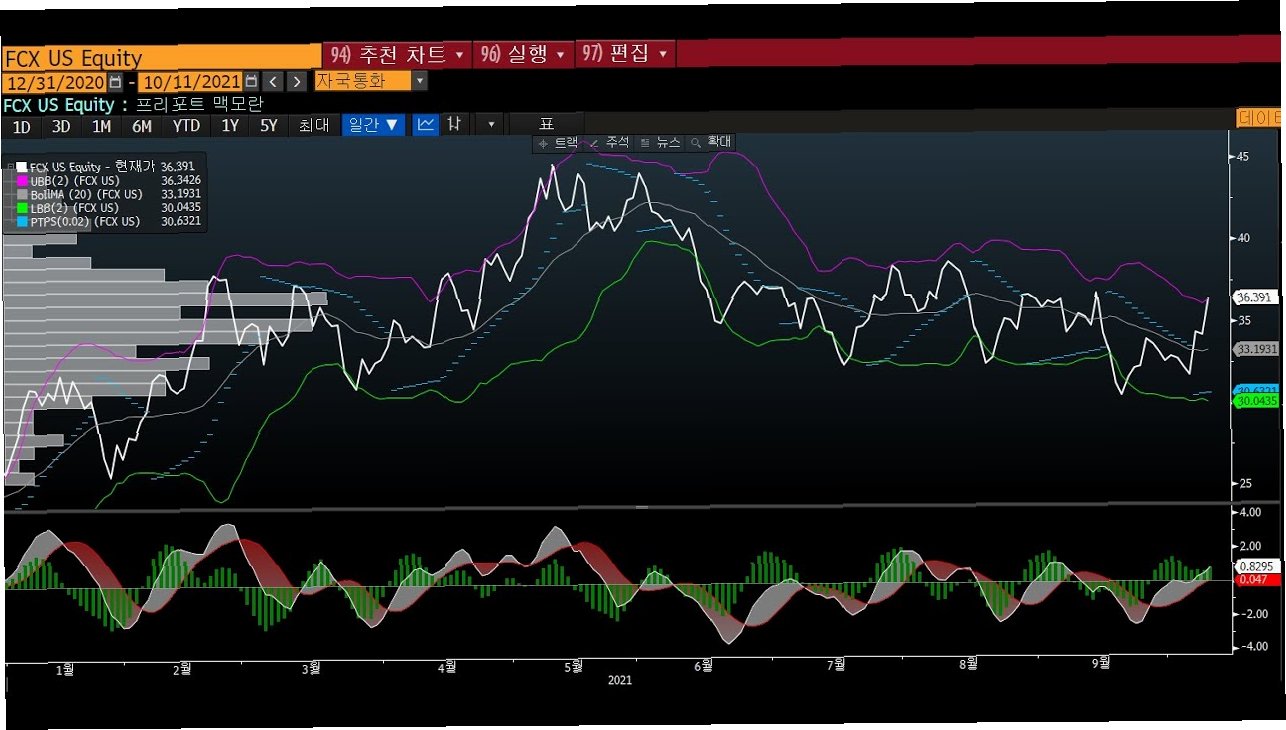Click green 30.0435 axis value label
Image resolution: width=1286 pixels, height=730 pixels.
click(1257, 401)
